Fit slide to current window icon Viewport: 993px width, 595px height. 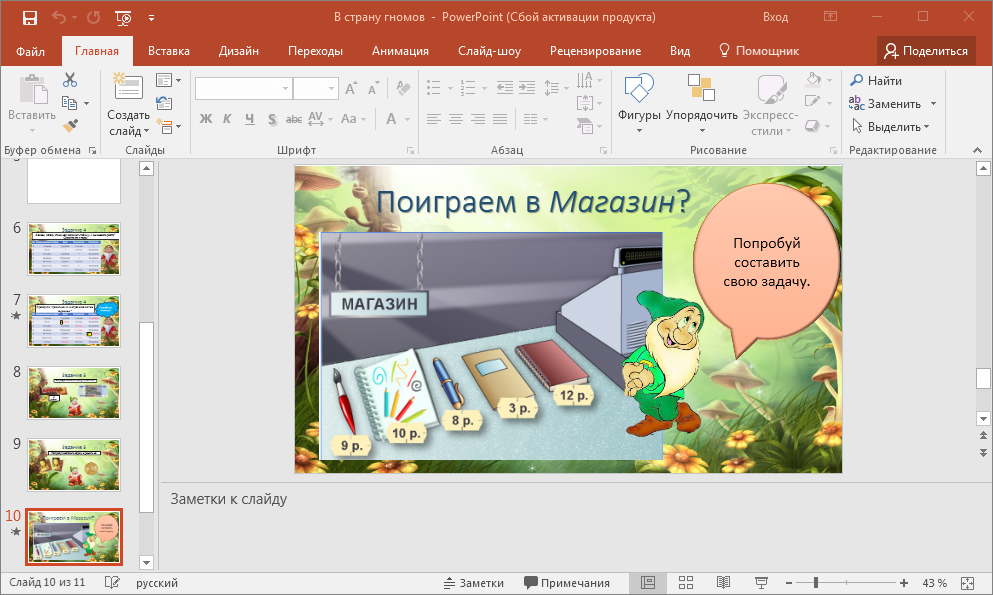coord(968,583)
